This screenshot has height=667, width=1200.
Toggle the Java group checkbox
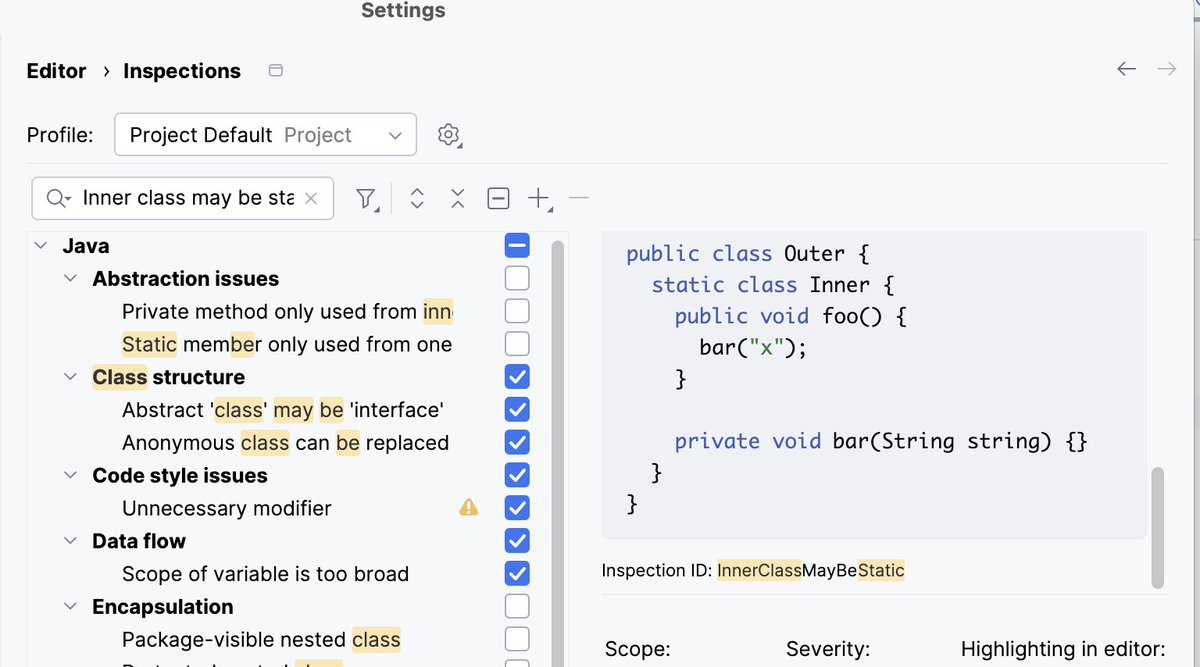tap(517, 245)
